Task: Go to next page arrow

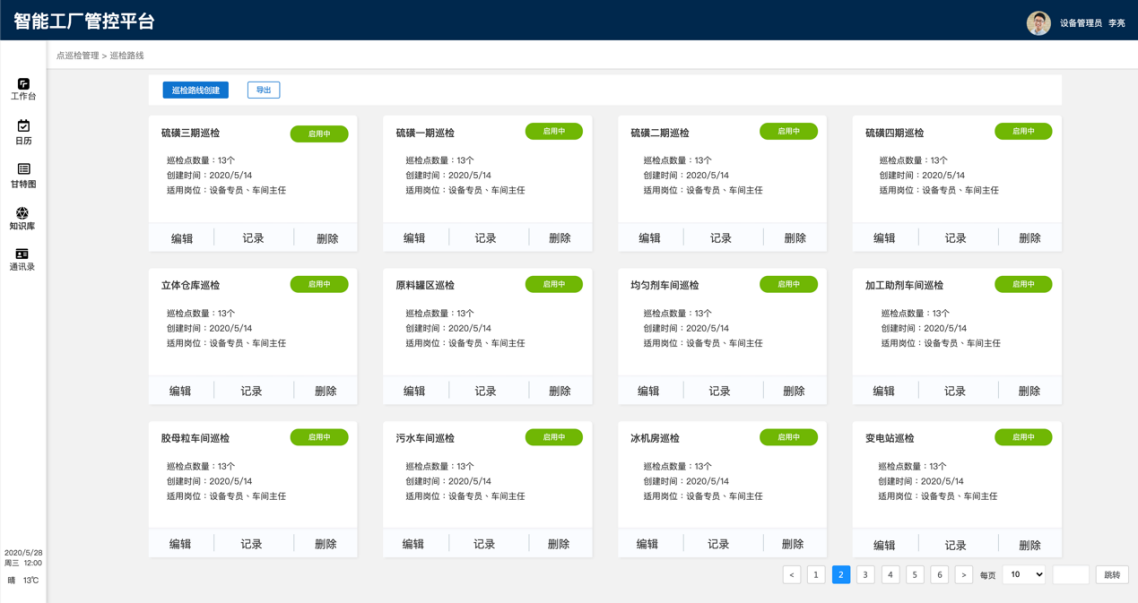Action: (x=963, y=574)
